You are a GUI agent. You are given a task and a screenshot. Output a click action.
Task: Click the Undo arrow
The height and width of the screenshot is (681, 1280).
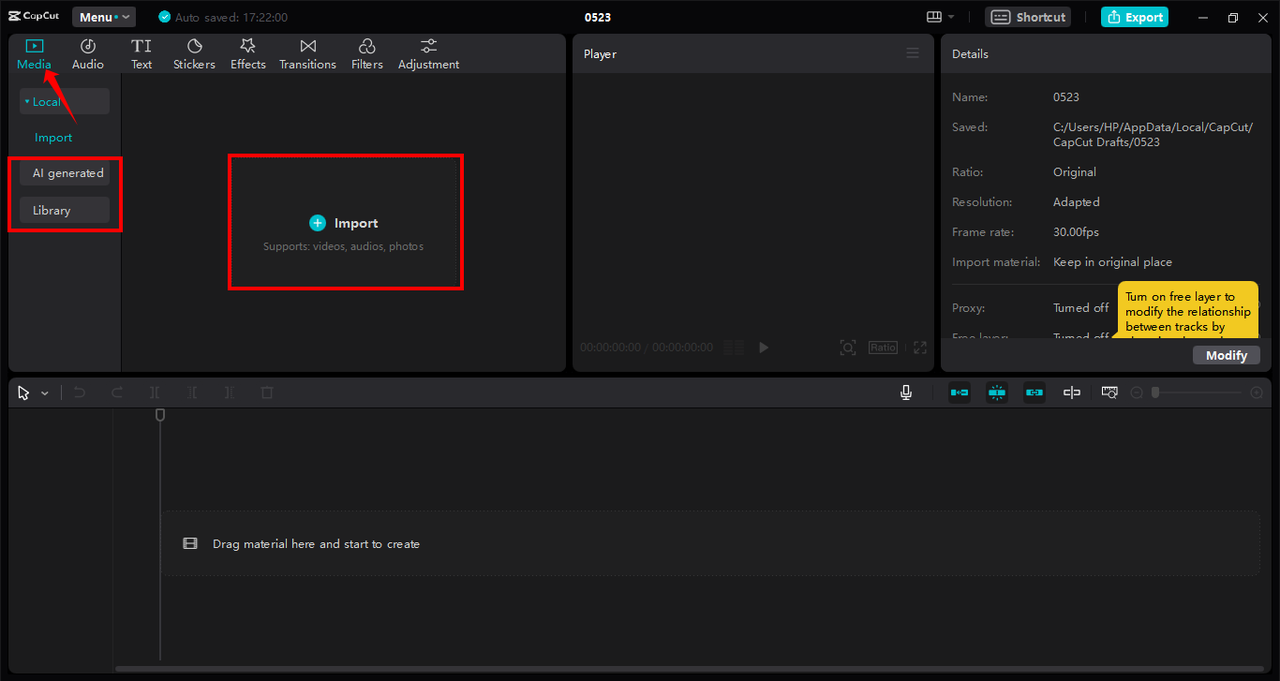[x=80, y=393]
